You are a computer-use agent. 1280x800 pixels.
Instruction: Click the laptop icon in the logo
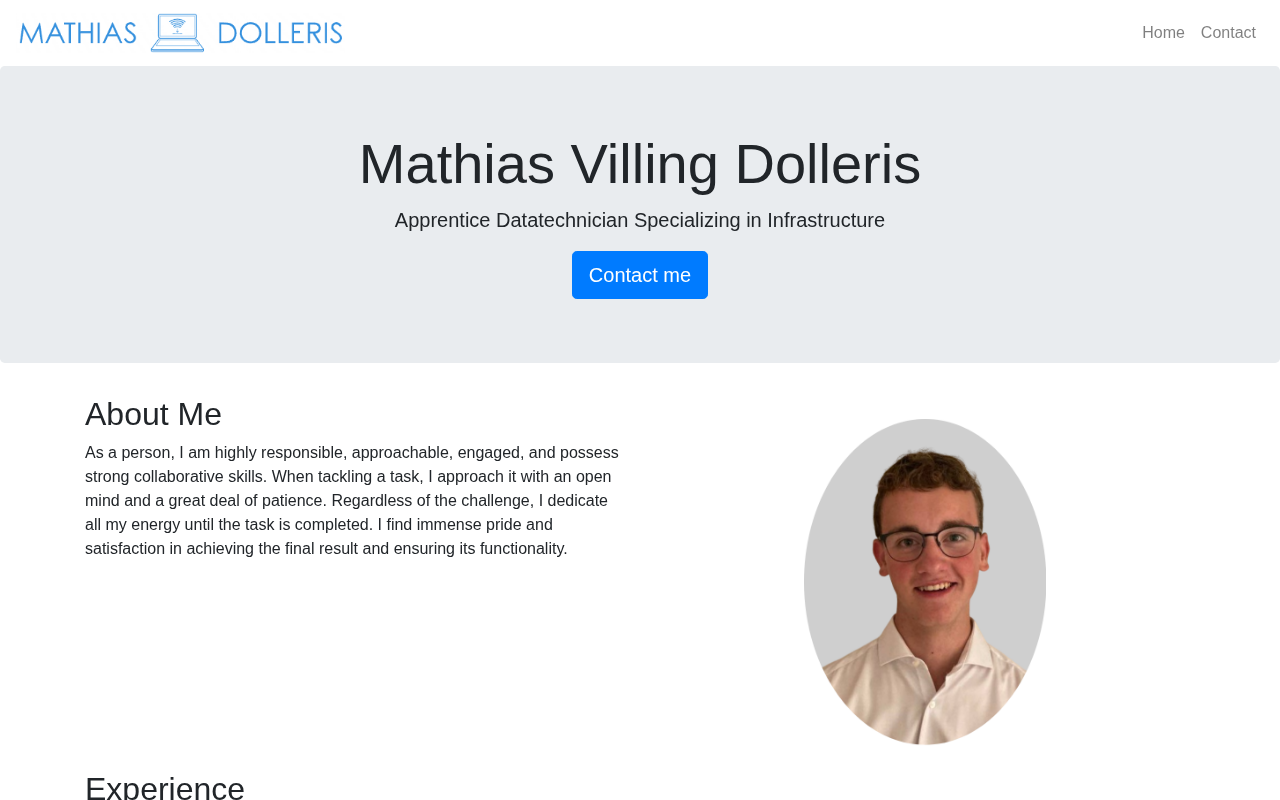pos(177,33)
